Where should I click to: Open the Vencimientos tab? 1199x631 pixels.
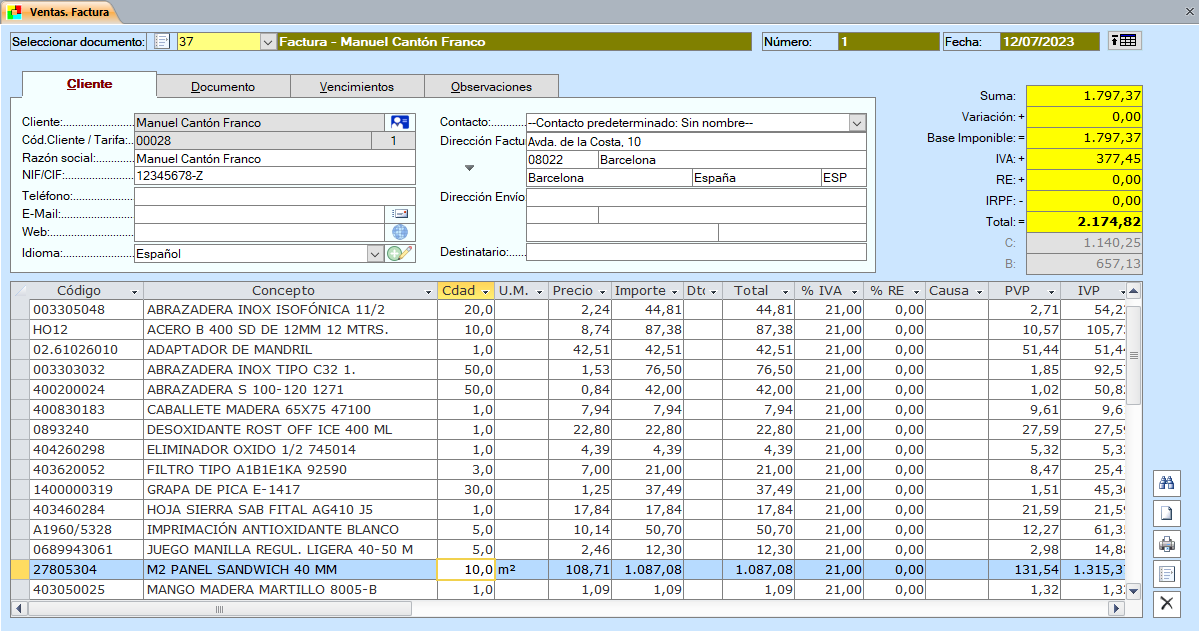(357, 87)
